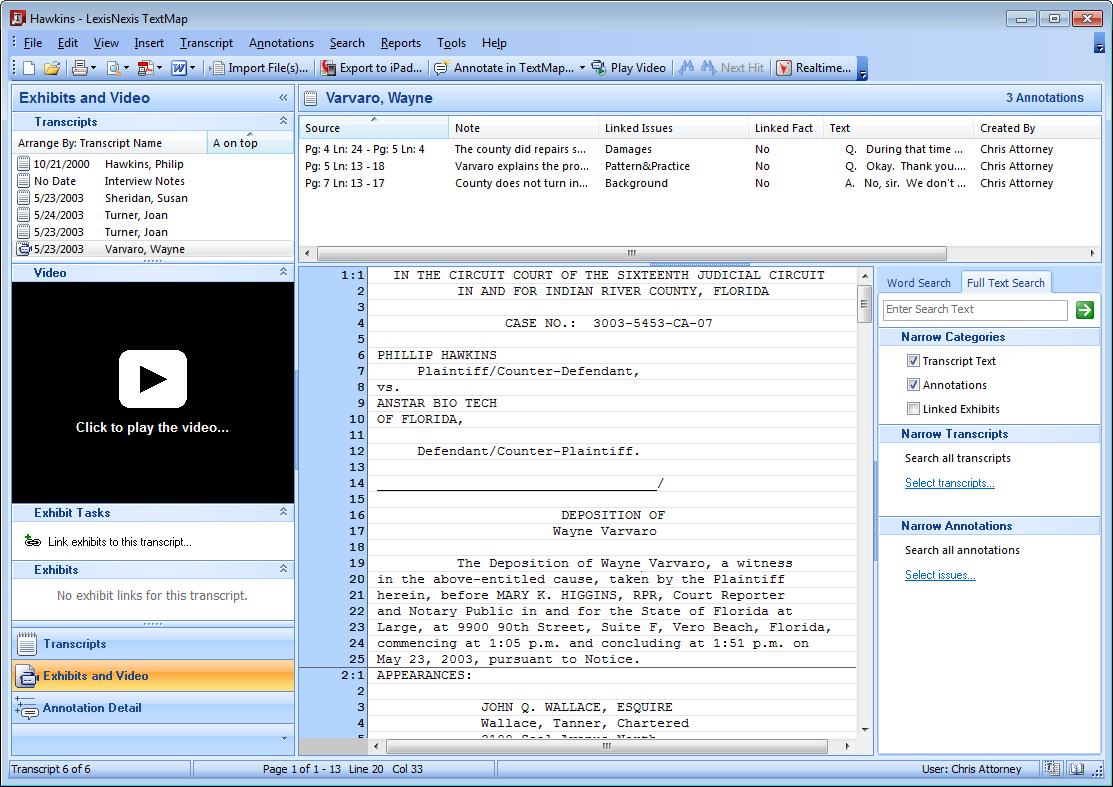This screenshot has width=1113, height=787.
Task: Click the Open folder toolbar icon
Action: click(x=52, y=68)
